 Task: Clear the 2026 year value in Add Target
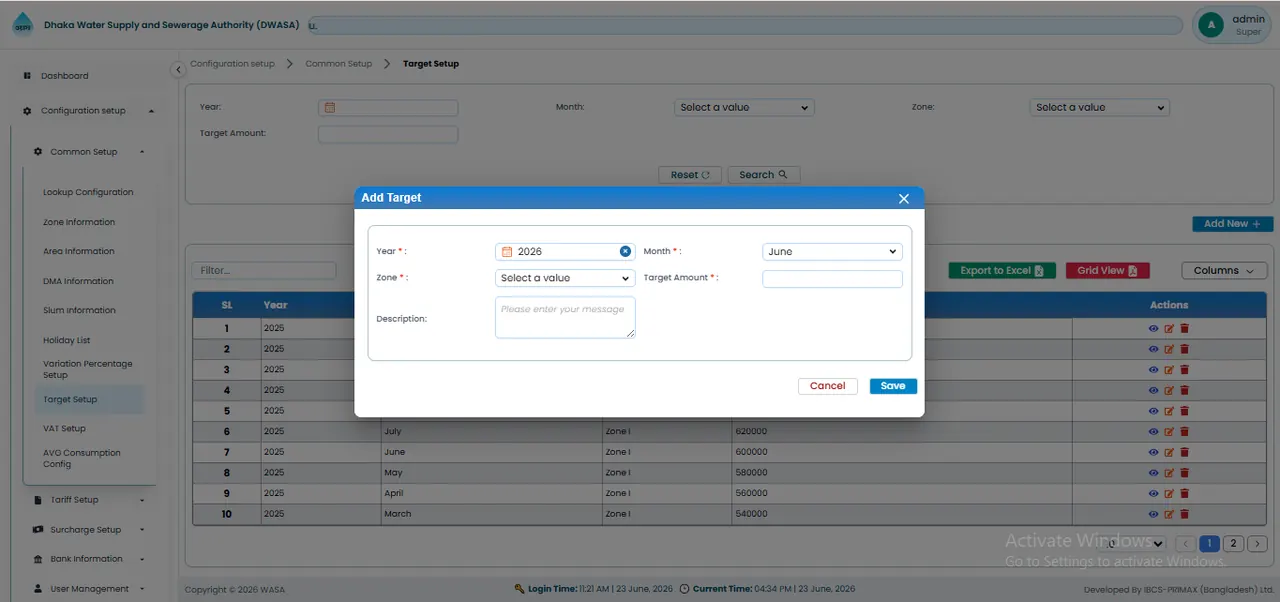625,252
